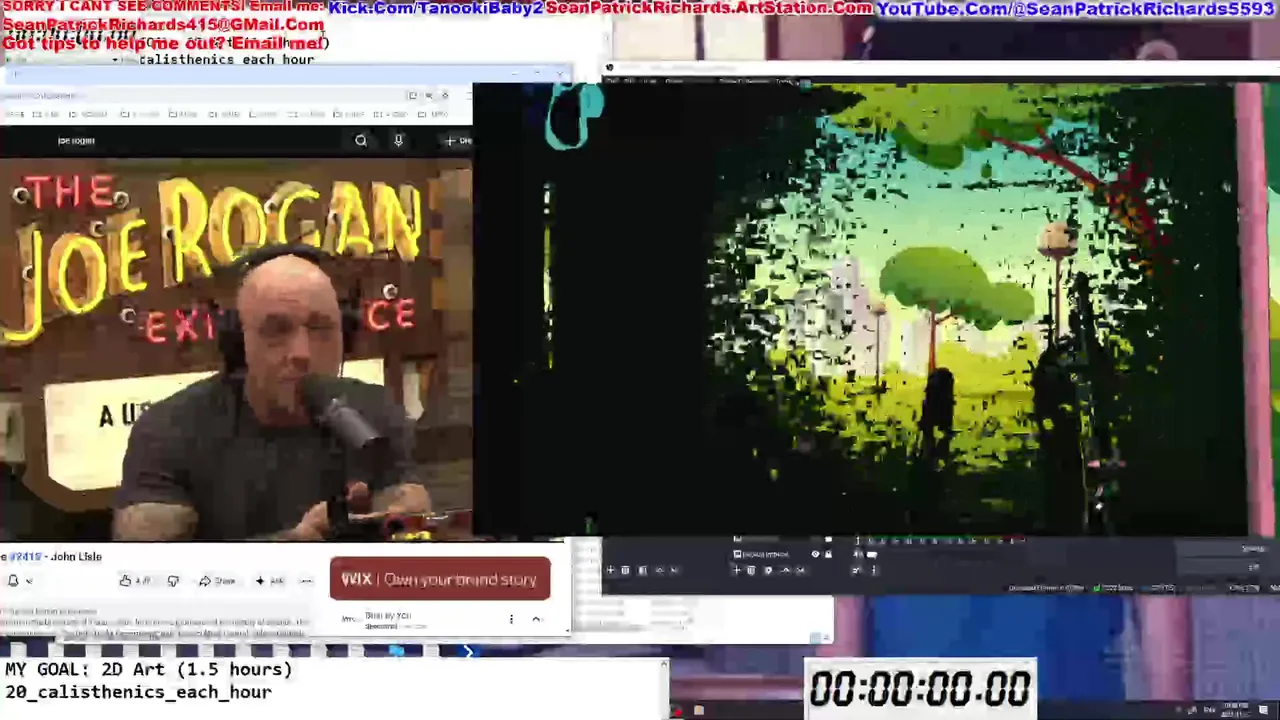The width and height of the screenshot is (1280, 720).
Task: Click the Ask button under the video
Action: [x=270, y=581]
